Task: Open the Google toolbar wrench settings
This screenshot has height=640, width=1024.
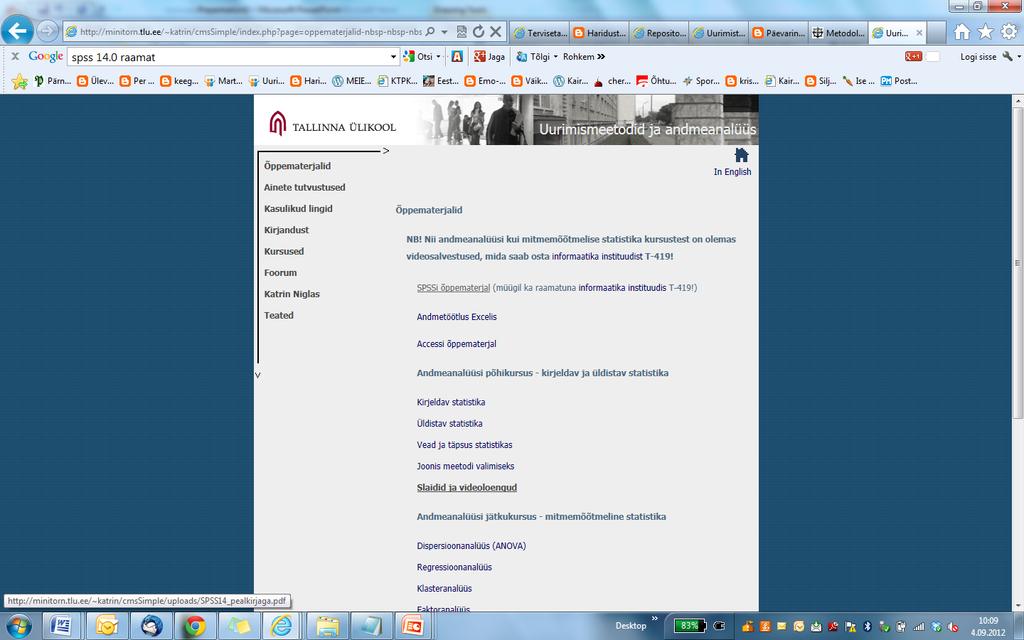Action: tap(1008, 57)
